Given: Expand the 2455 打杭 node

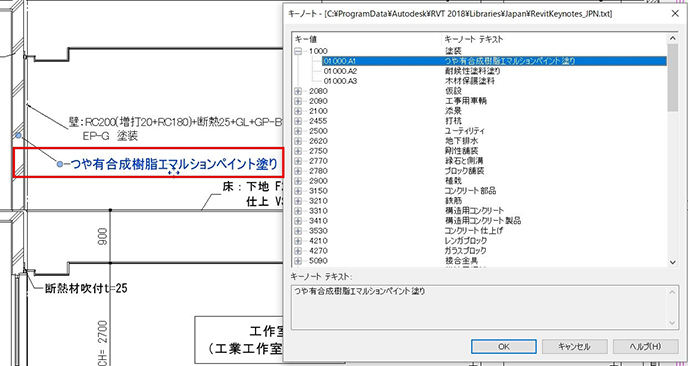Looking at the screenshot, I should tap(298, 121).
